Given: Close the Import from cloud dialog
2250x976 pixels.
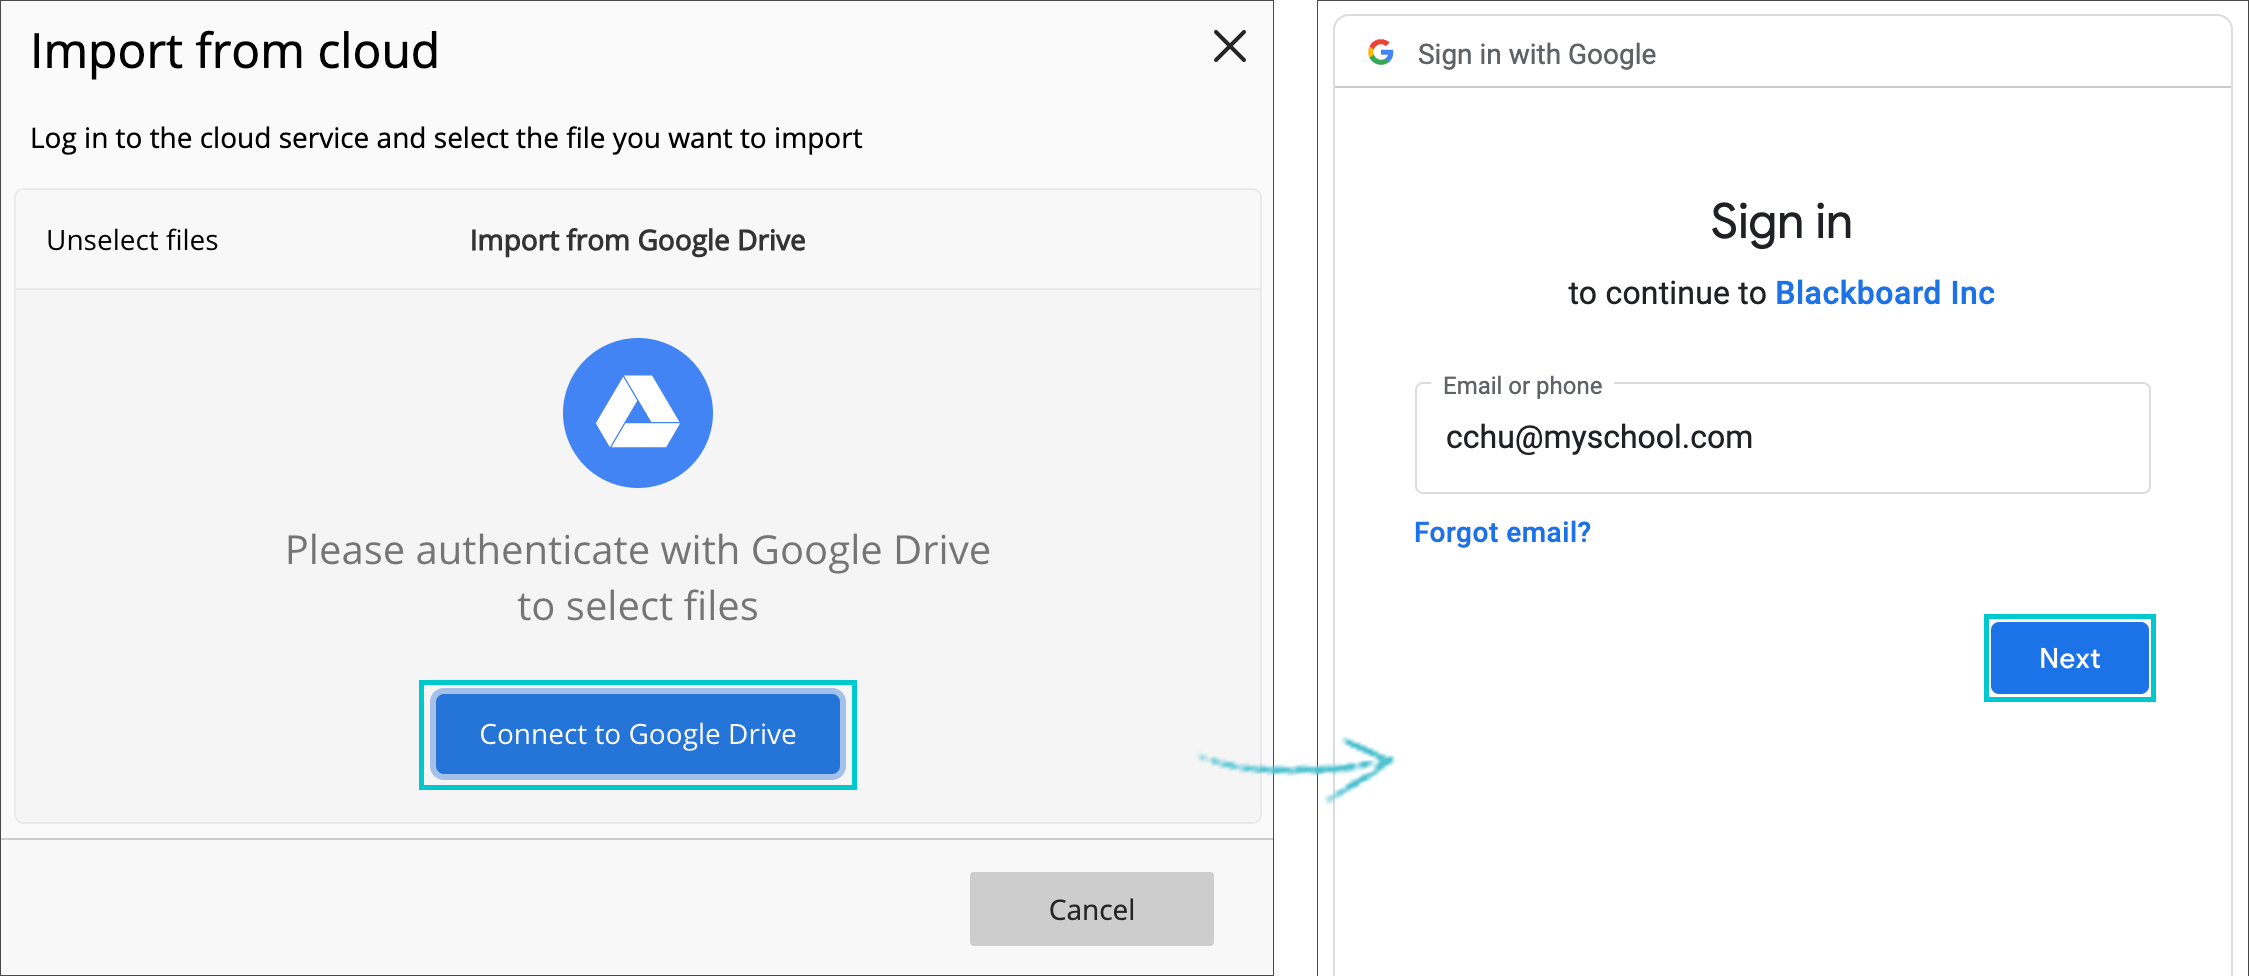Looking at the screenshot, I should [x=1229, y=47].
